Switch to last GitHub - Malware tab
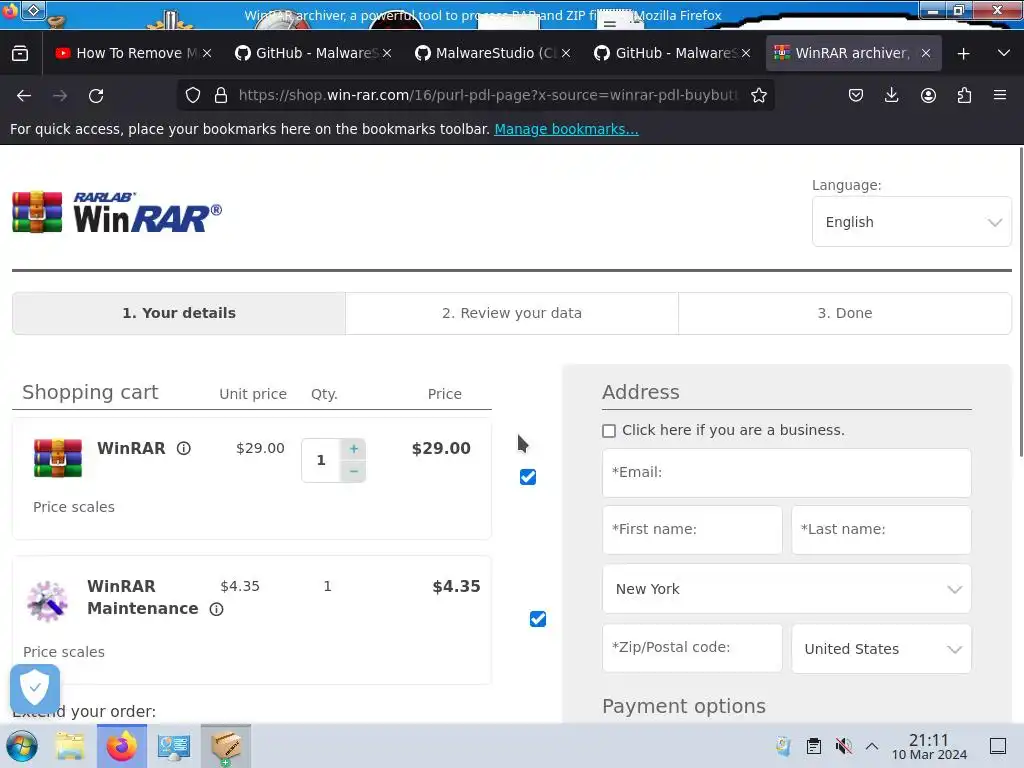 point(673,53)
